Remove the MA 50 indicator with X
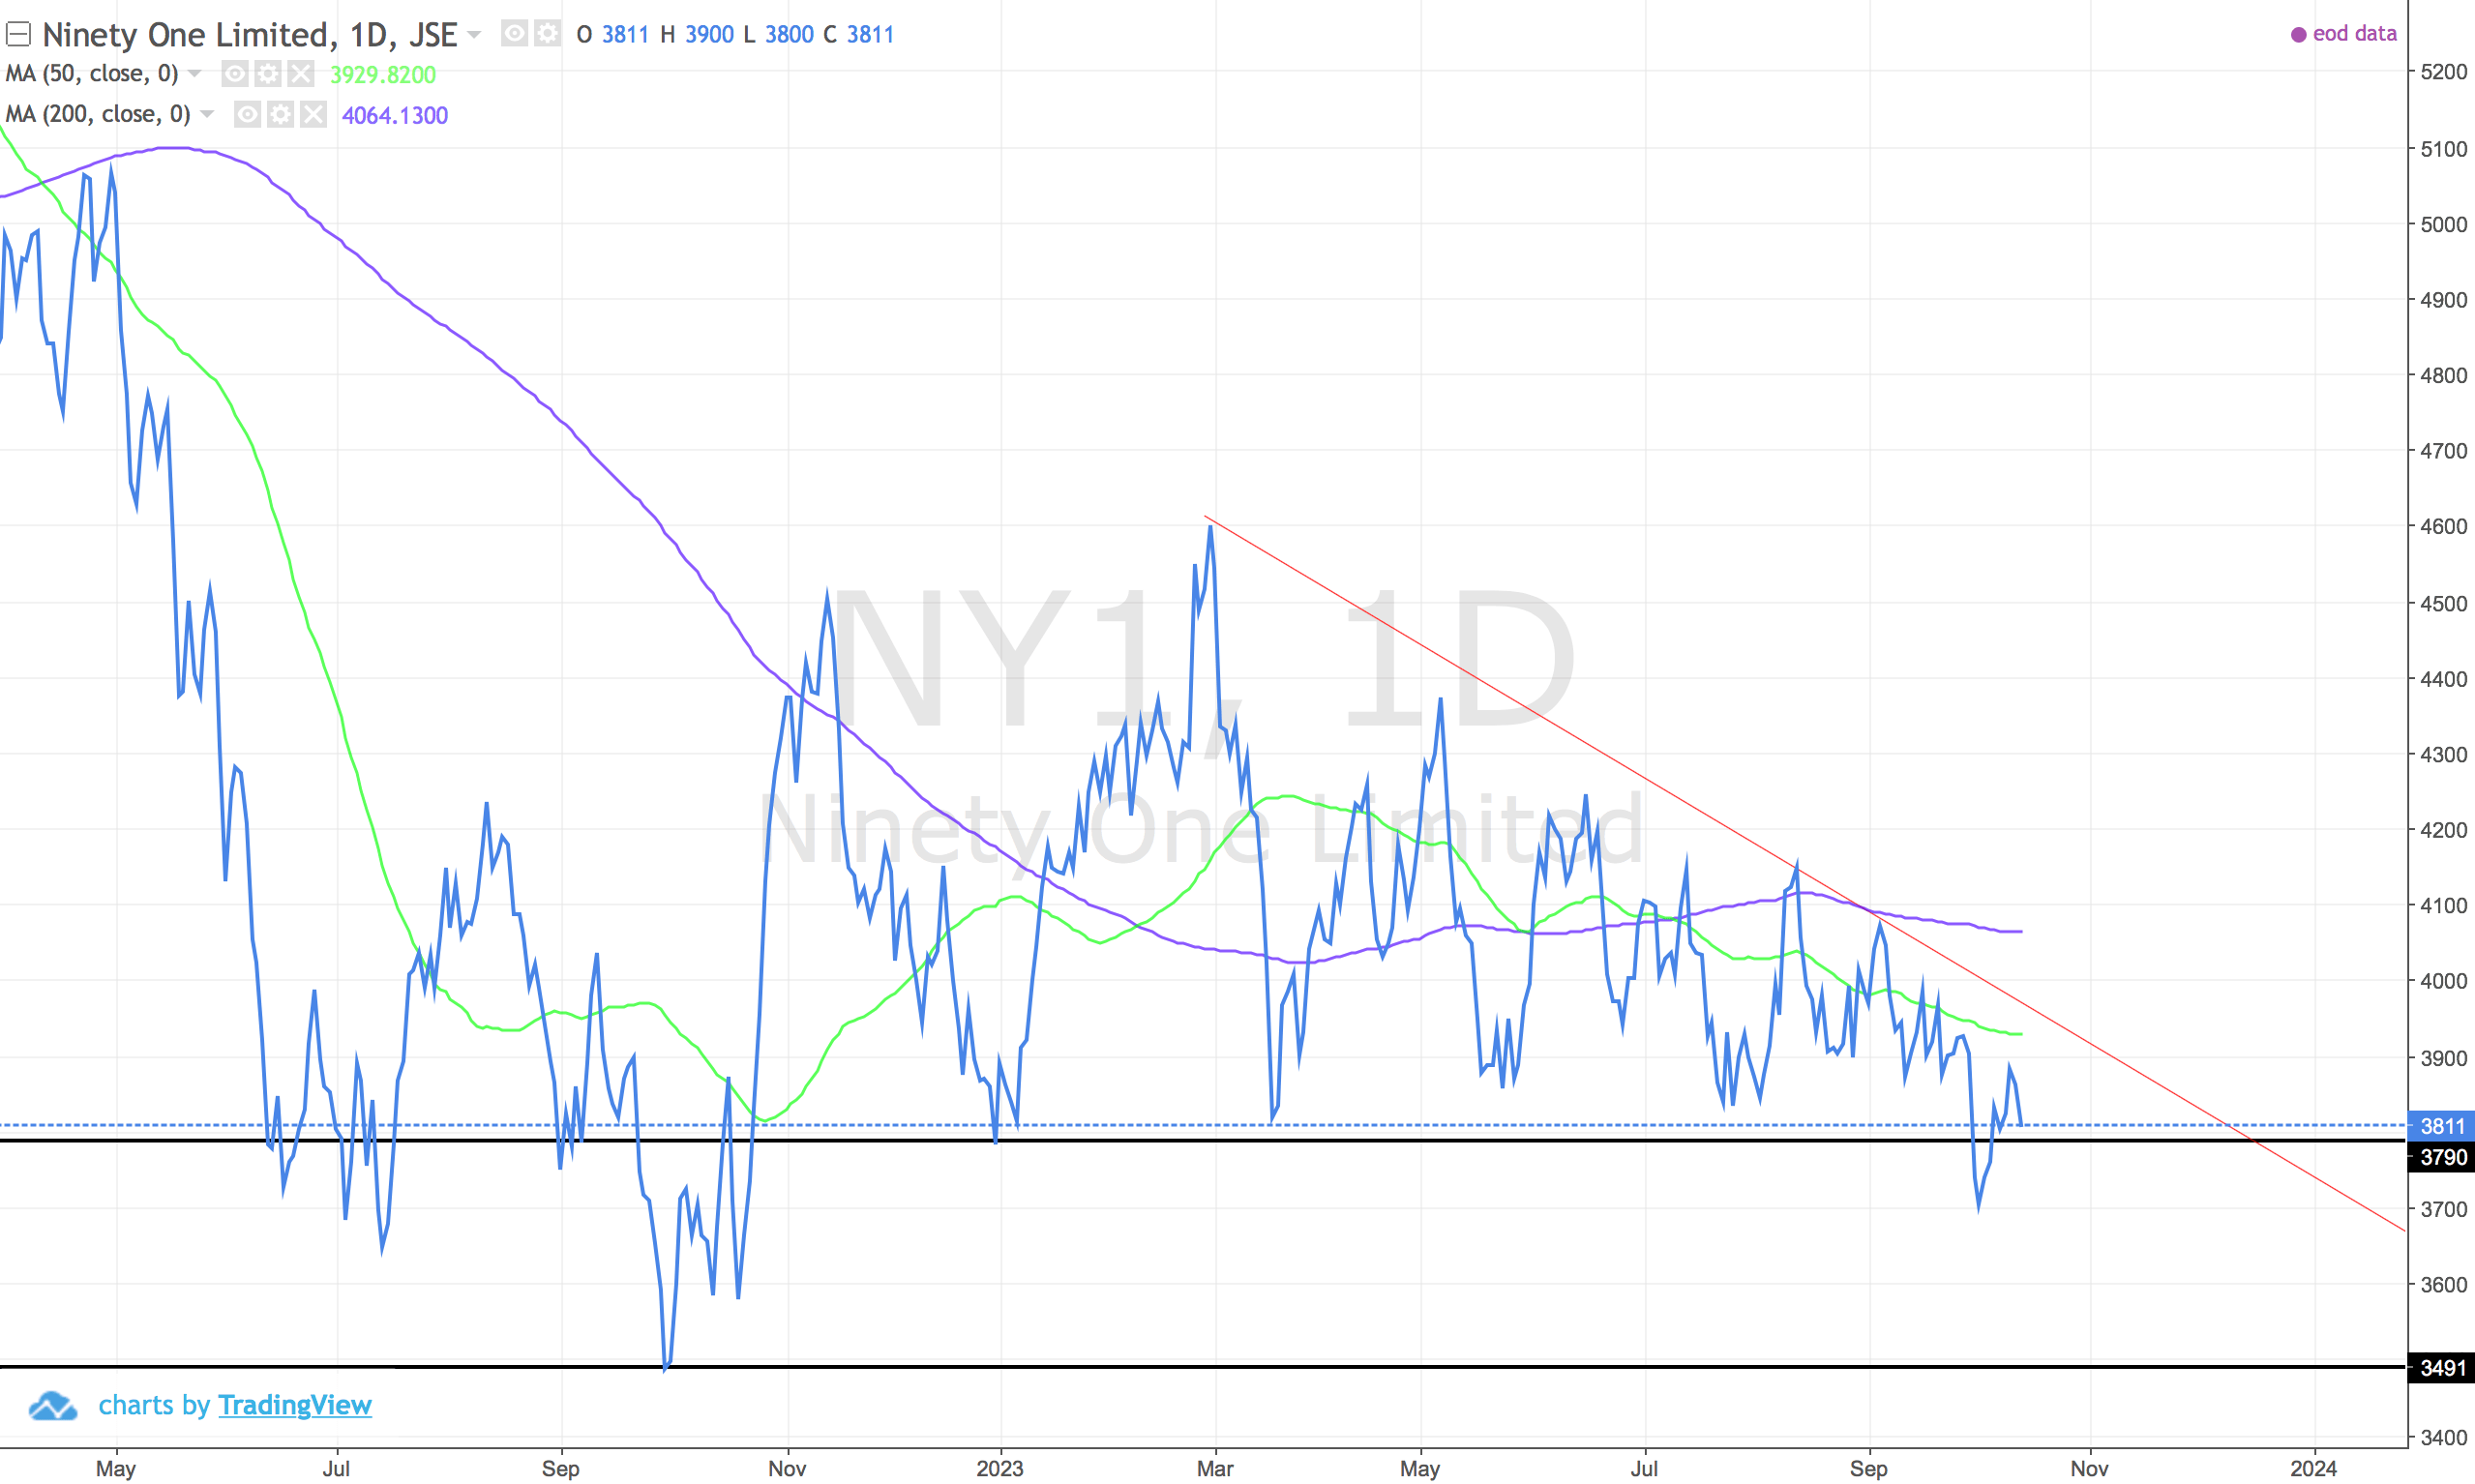Screen dimensions: 2475x1484 (301, 74)
